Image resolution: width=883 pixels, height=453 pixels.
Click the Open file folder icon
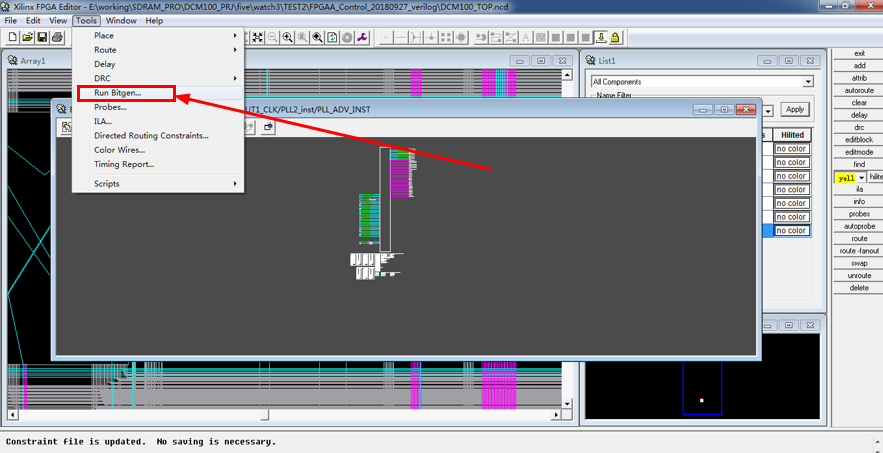[x=27, y=38]
